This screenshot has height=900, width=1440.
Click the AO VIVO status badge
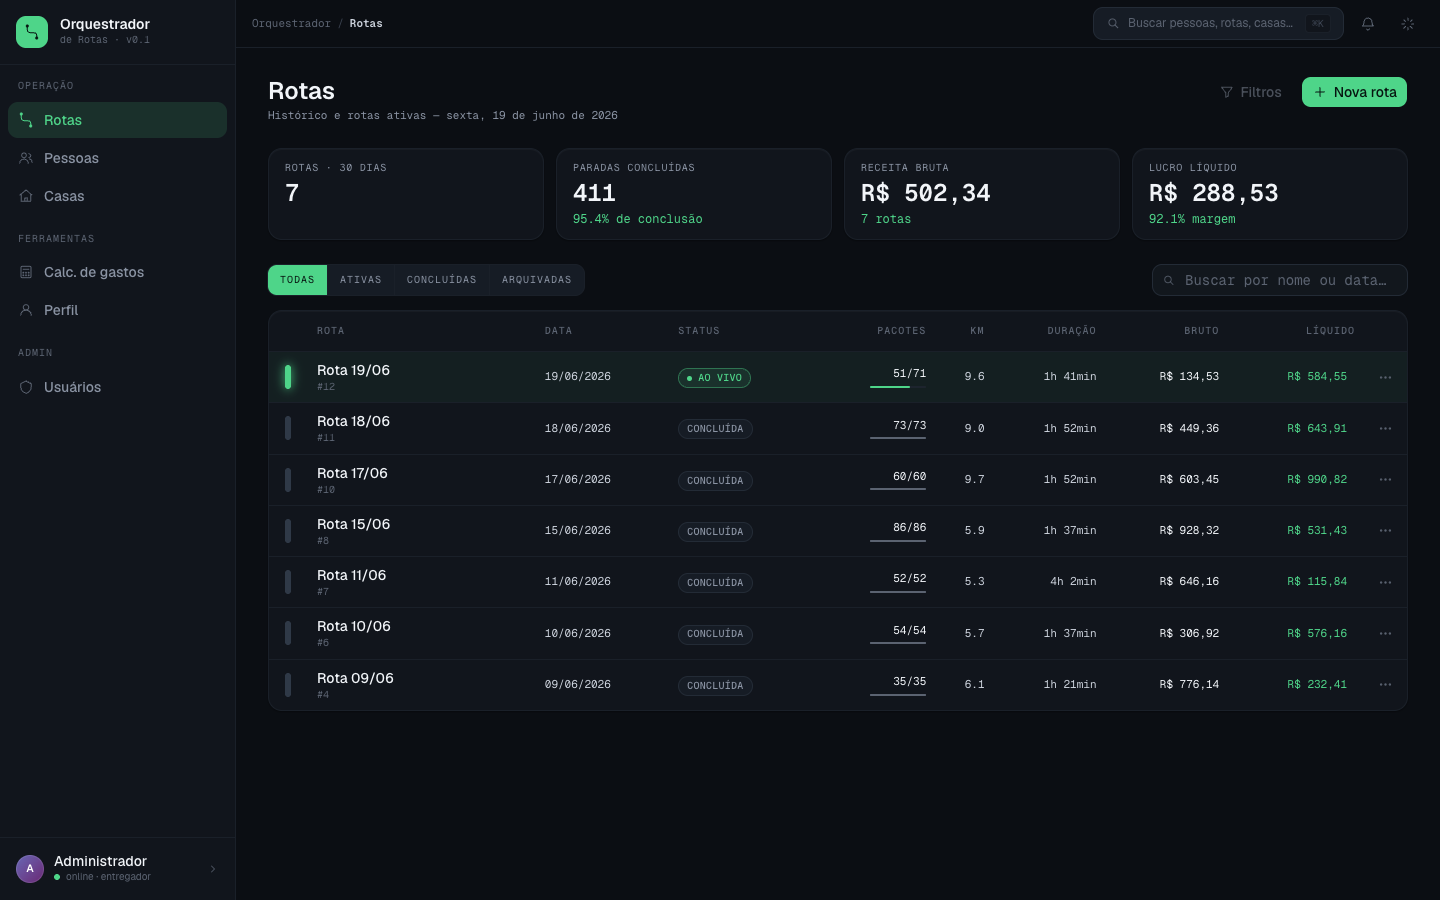pos(714,378)
